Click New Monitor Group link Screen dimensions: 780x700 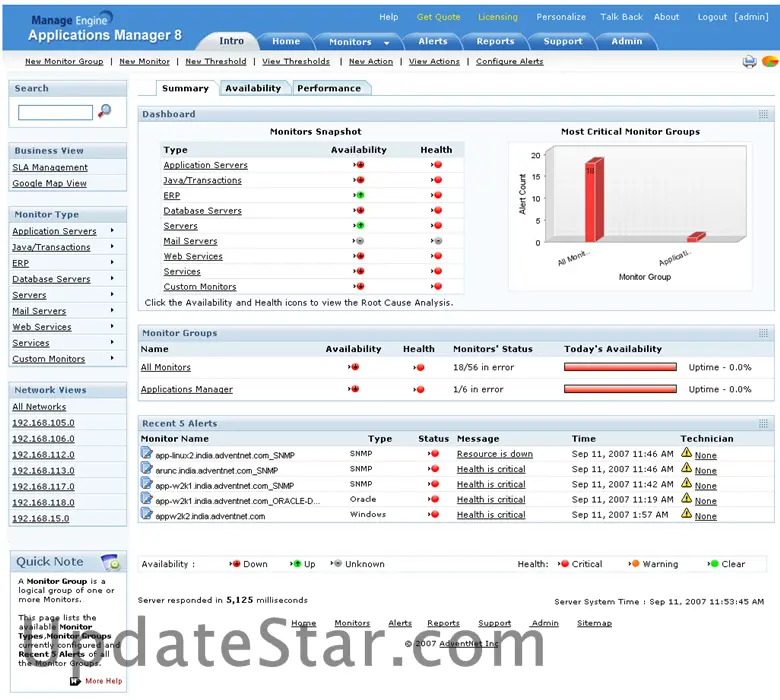coord(64,61)
